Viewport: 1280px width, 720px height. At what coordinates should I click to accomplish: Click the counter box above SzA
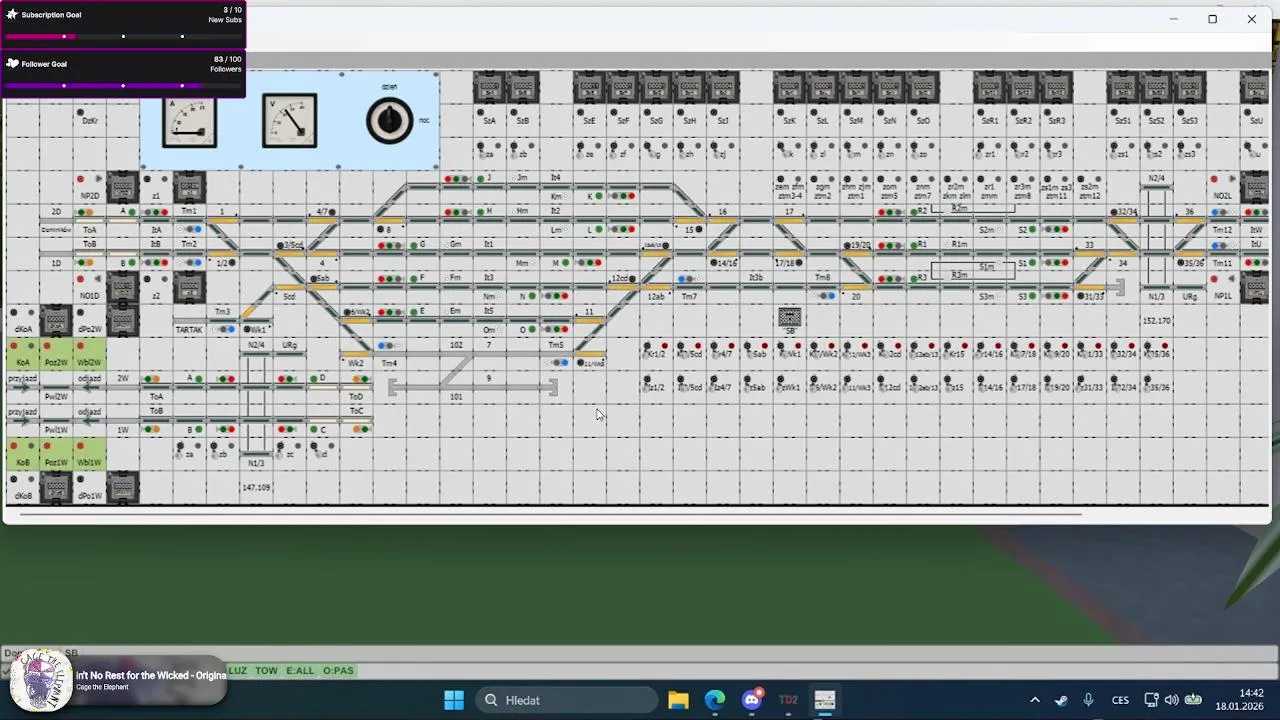pos(489,87)
